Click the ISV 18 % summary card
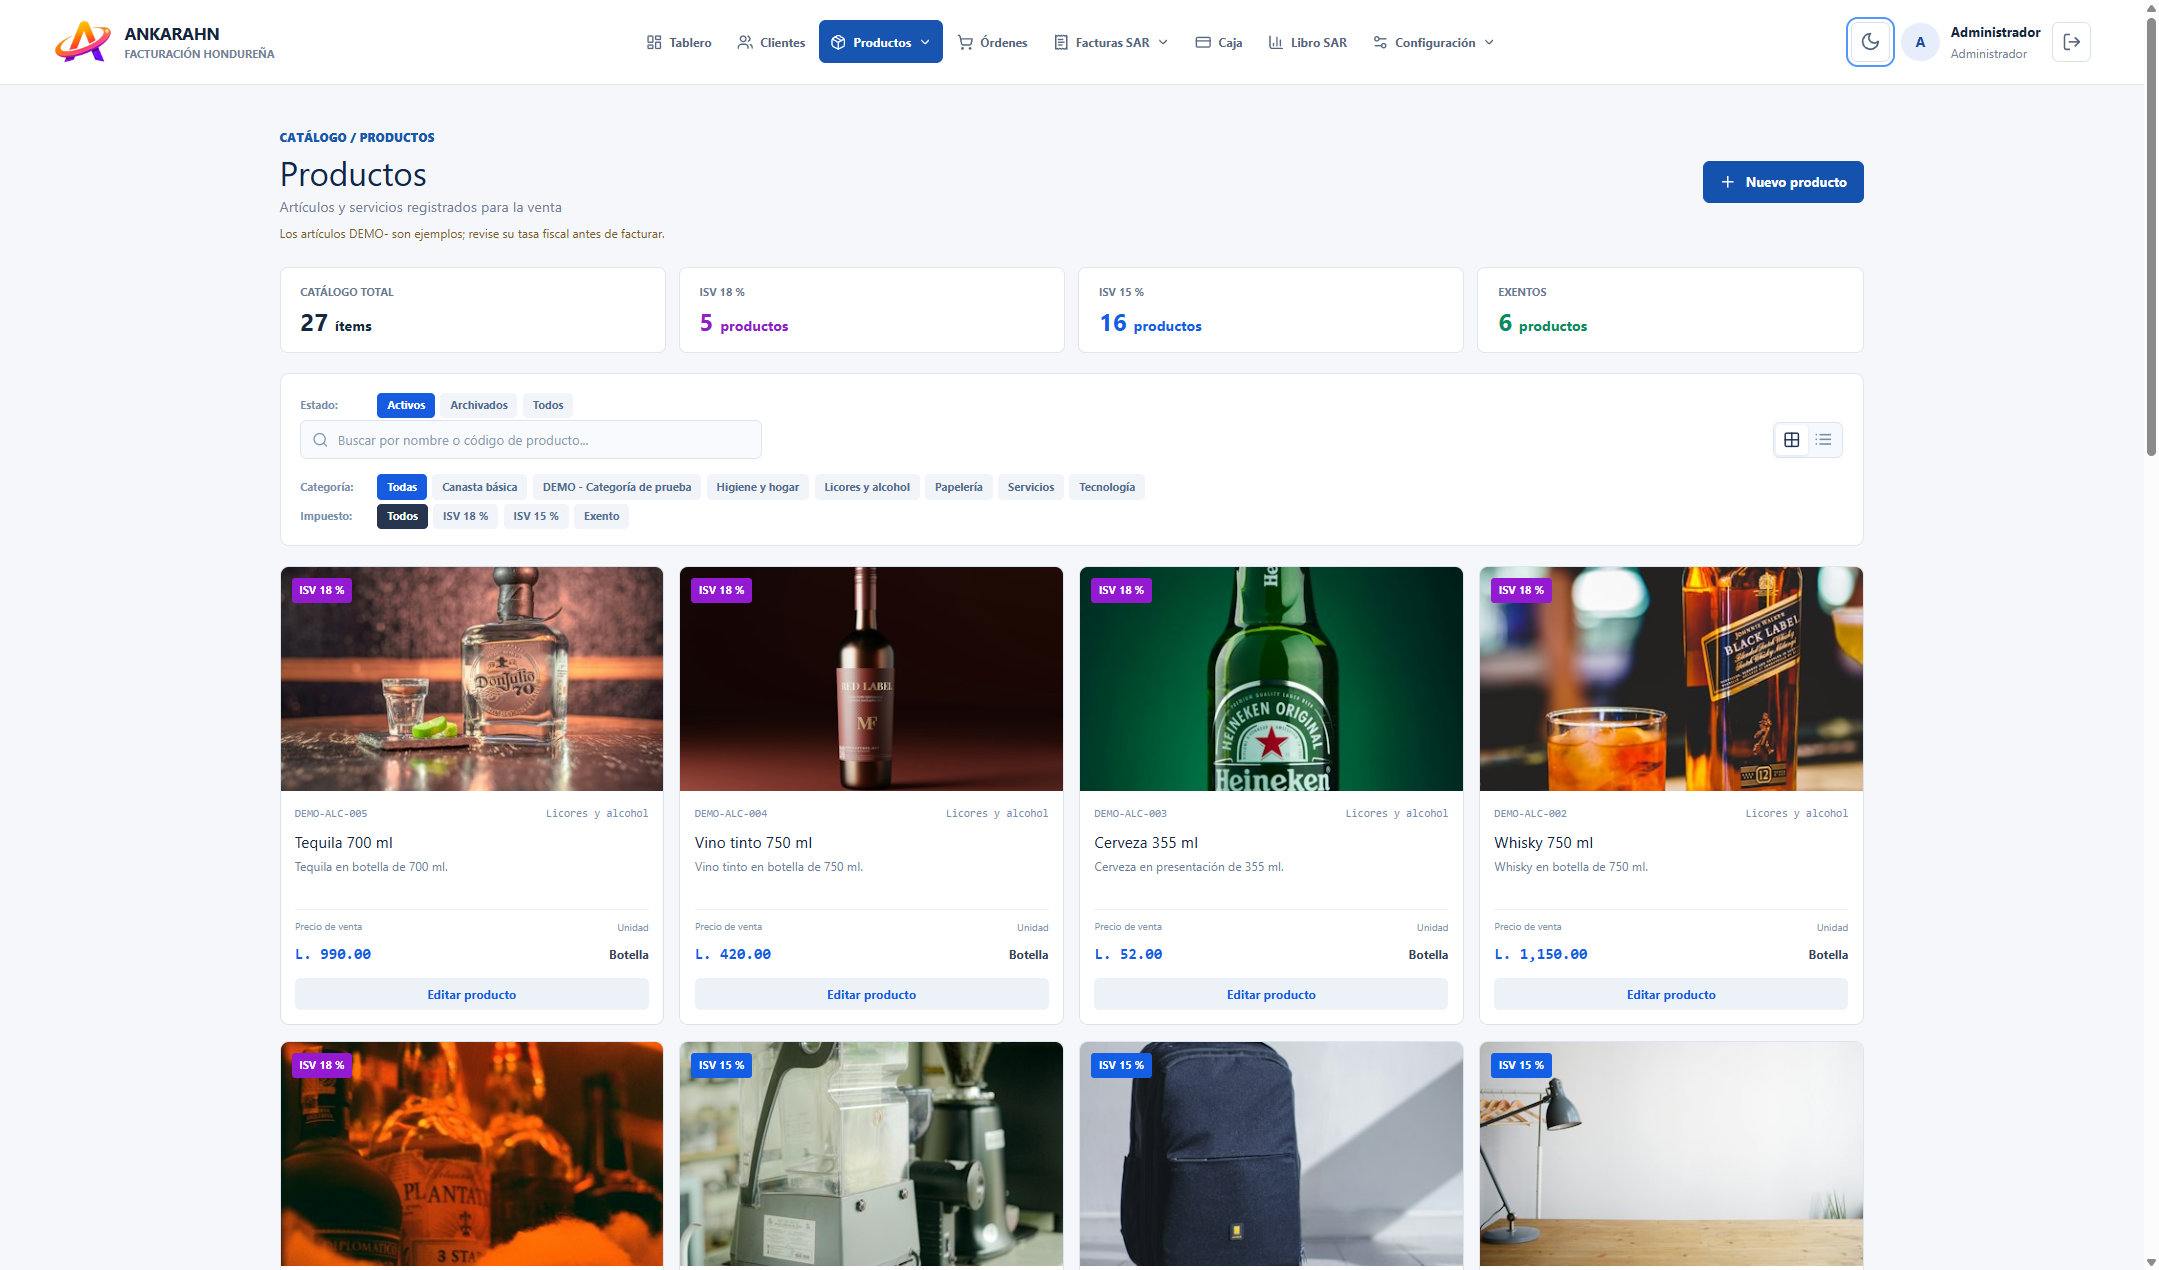Screen dimensions: 2159x1270 tap(871, 310)
